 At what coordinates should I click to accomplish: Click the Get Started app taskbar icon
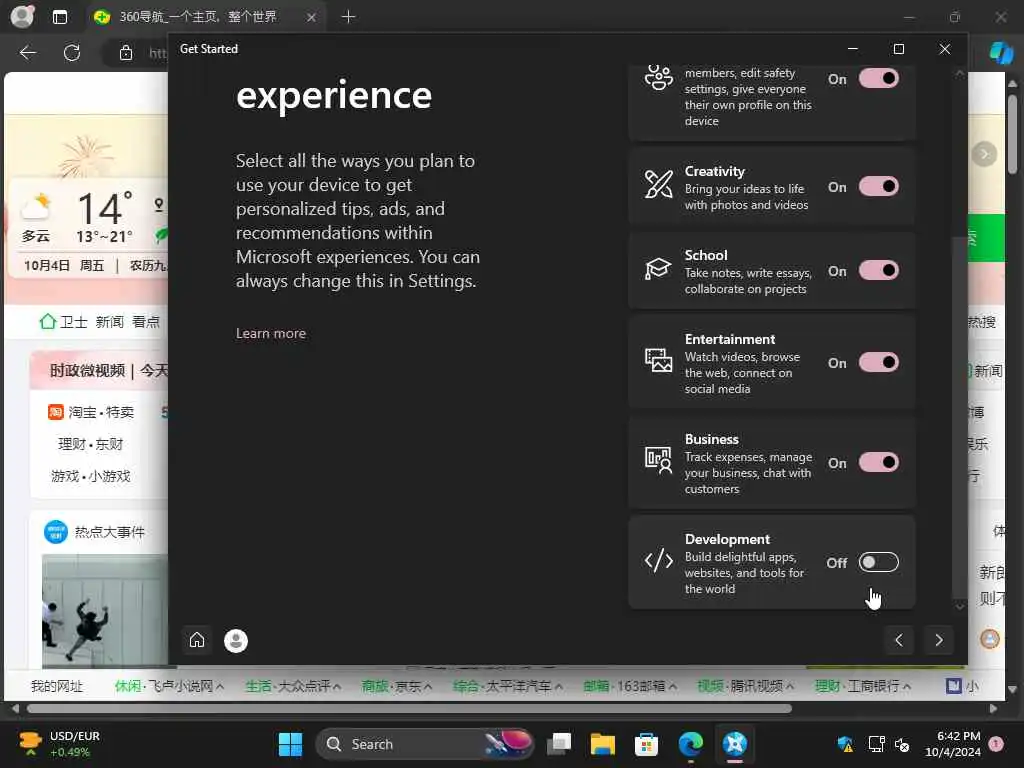point(735,744)
